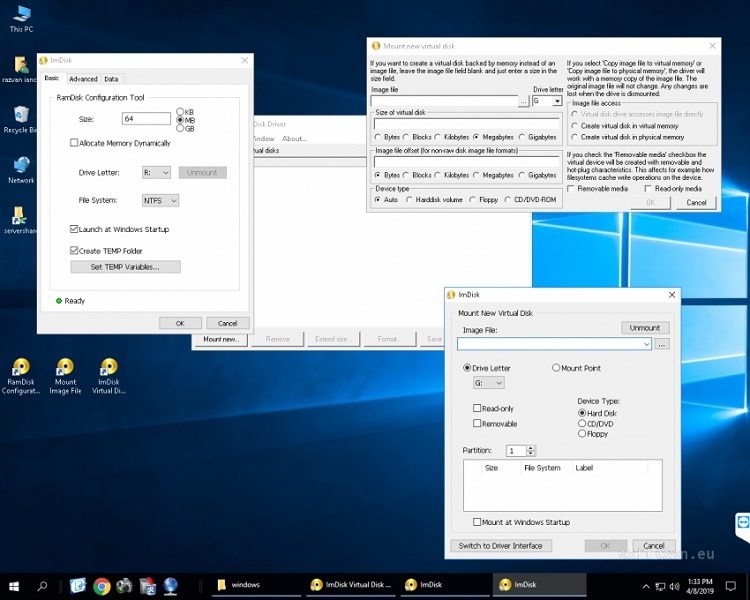Click Cancel in Mount new virtual disk dialog

pyautogui.click(x=696, y=202)
